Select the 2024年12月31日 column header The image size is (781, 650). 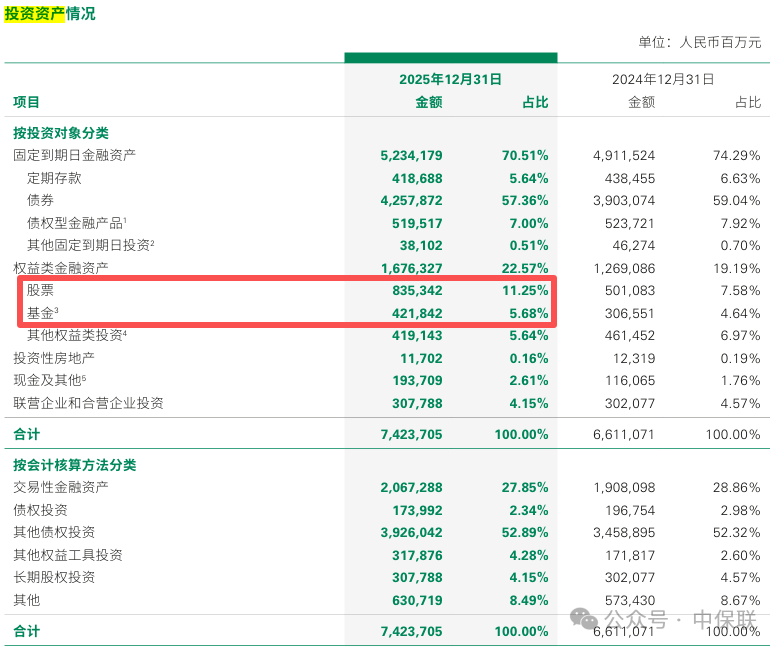[663, 78]
